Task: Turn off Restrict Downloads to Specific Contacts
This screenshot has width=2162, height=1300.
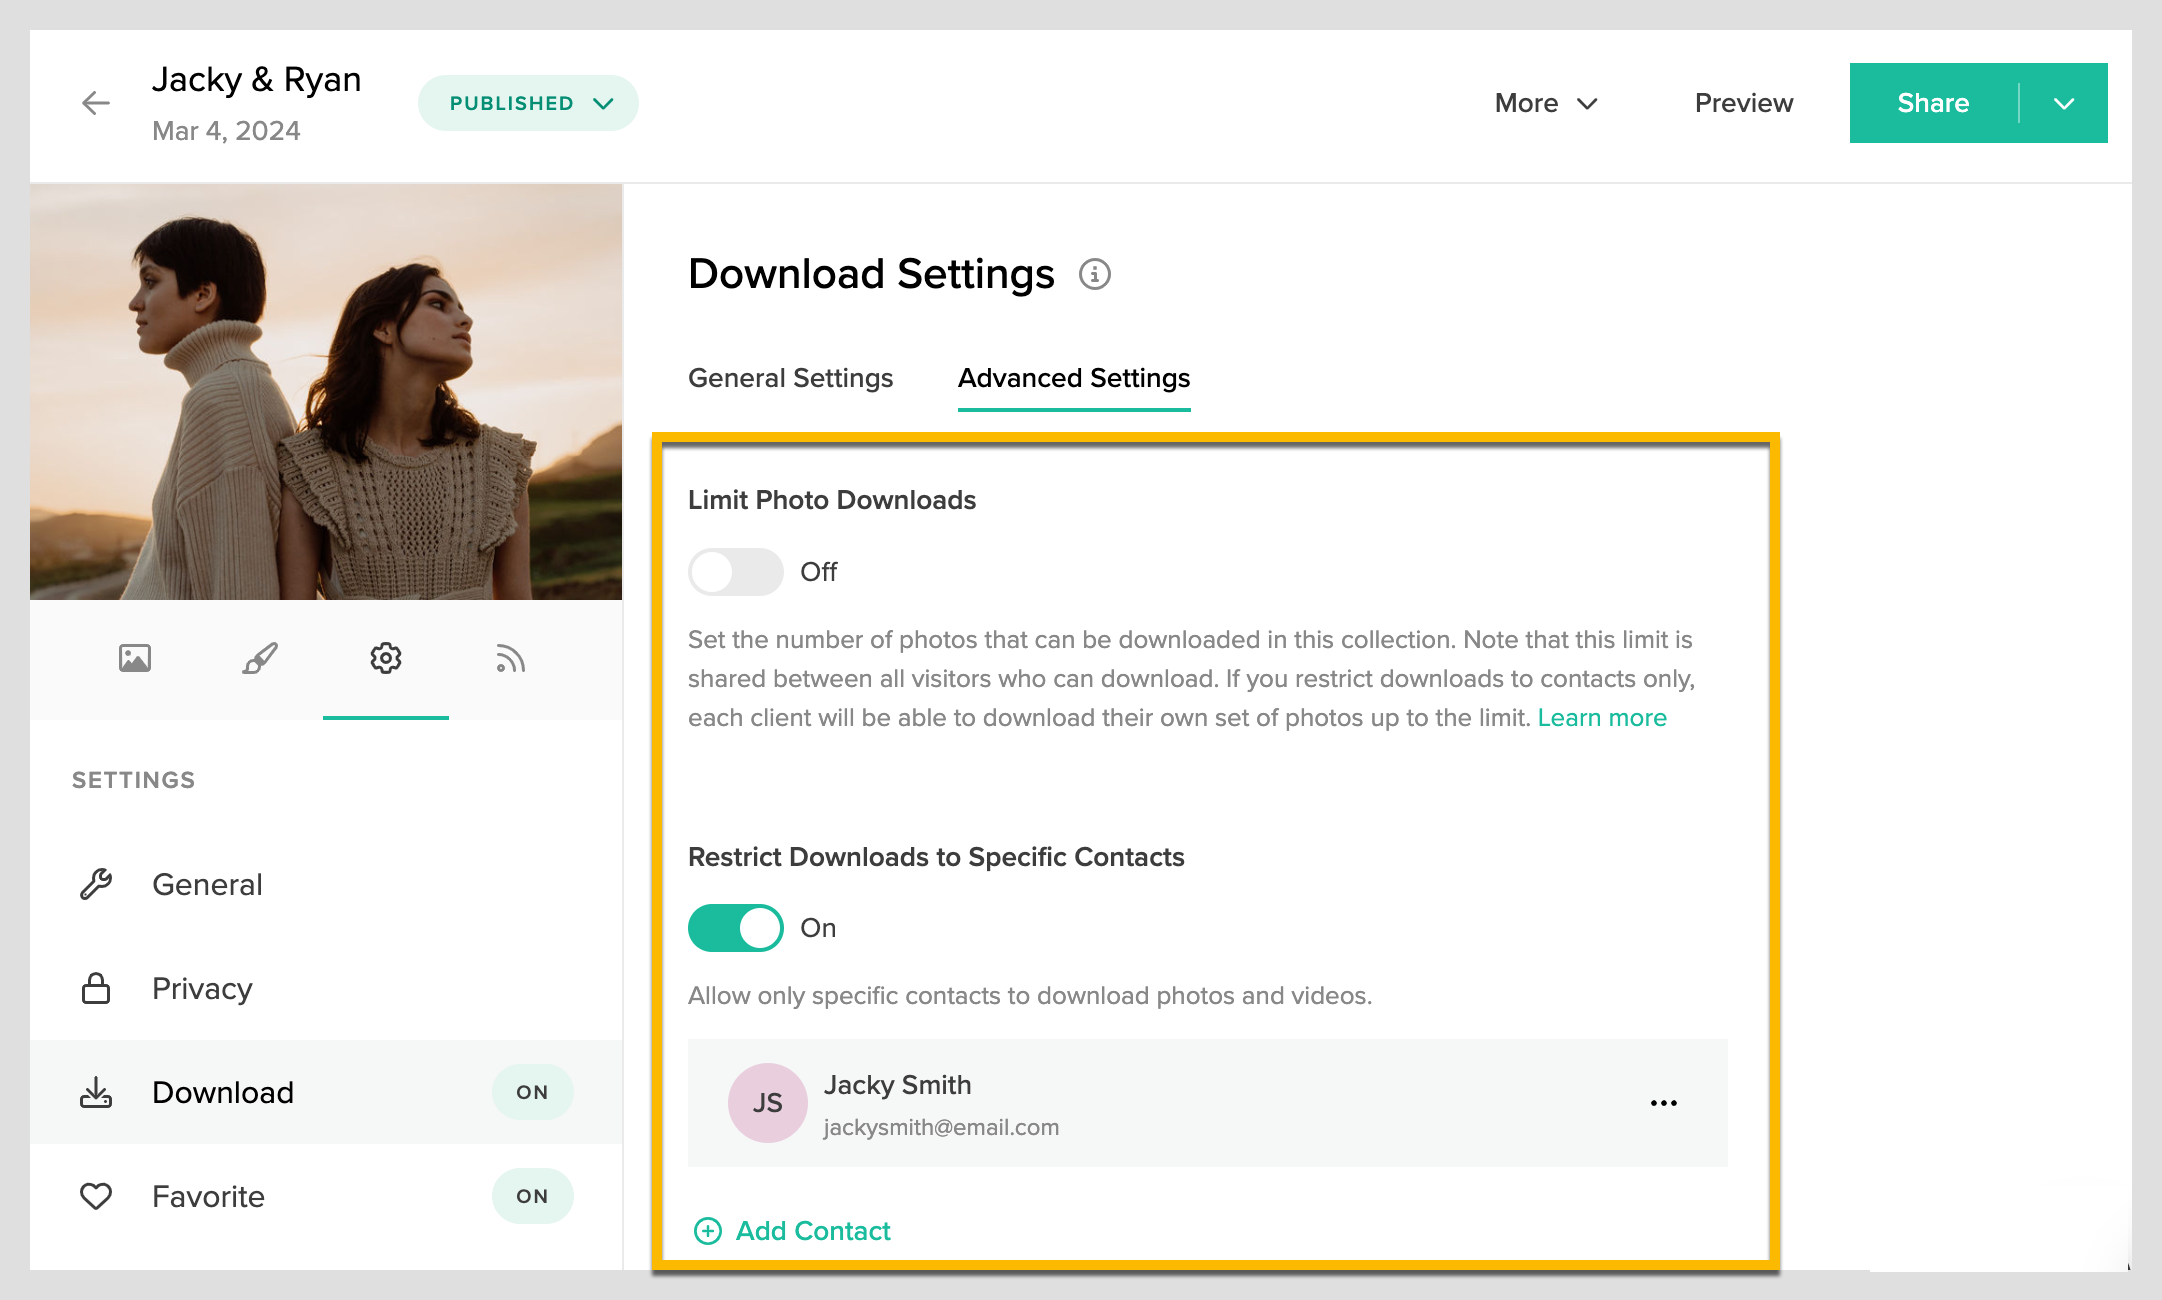Action: tap(735, 928)
